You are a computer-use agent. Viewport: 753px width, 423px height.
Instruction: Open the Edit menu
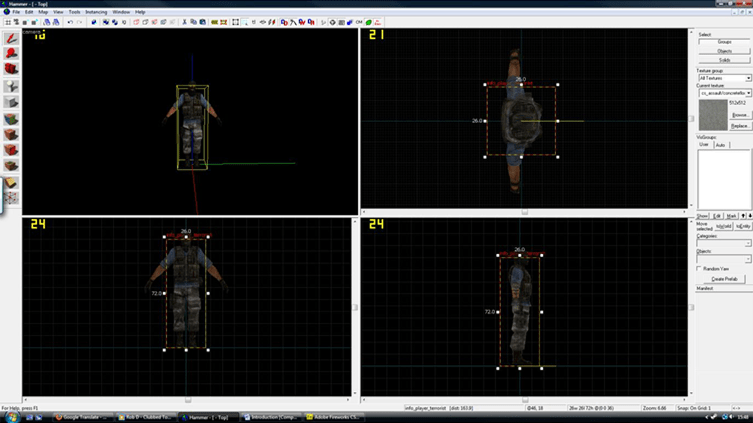[29, 12]
